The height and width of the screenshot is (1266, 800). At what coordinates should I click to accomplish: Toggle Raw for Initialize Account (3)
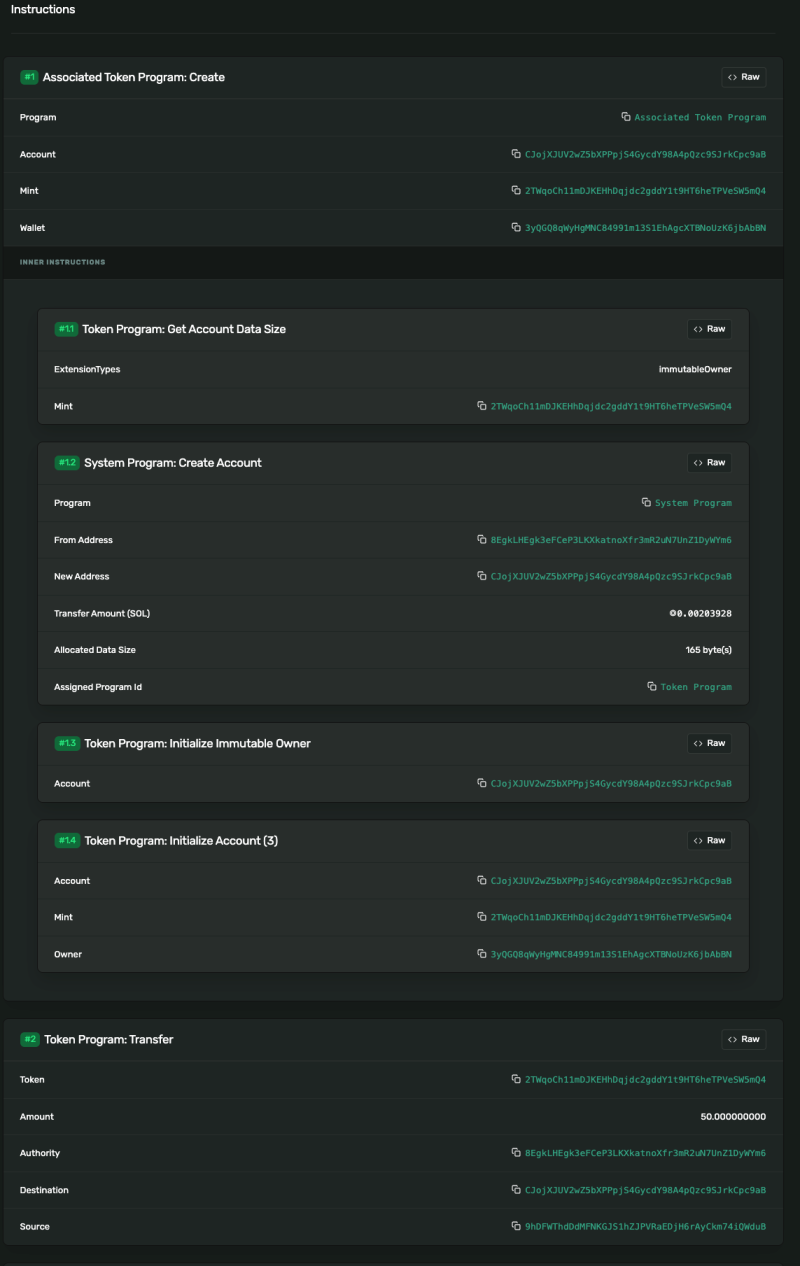click(x=709, y=840)
